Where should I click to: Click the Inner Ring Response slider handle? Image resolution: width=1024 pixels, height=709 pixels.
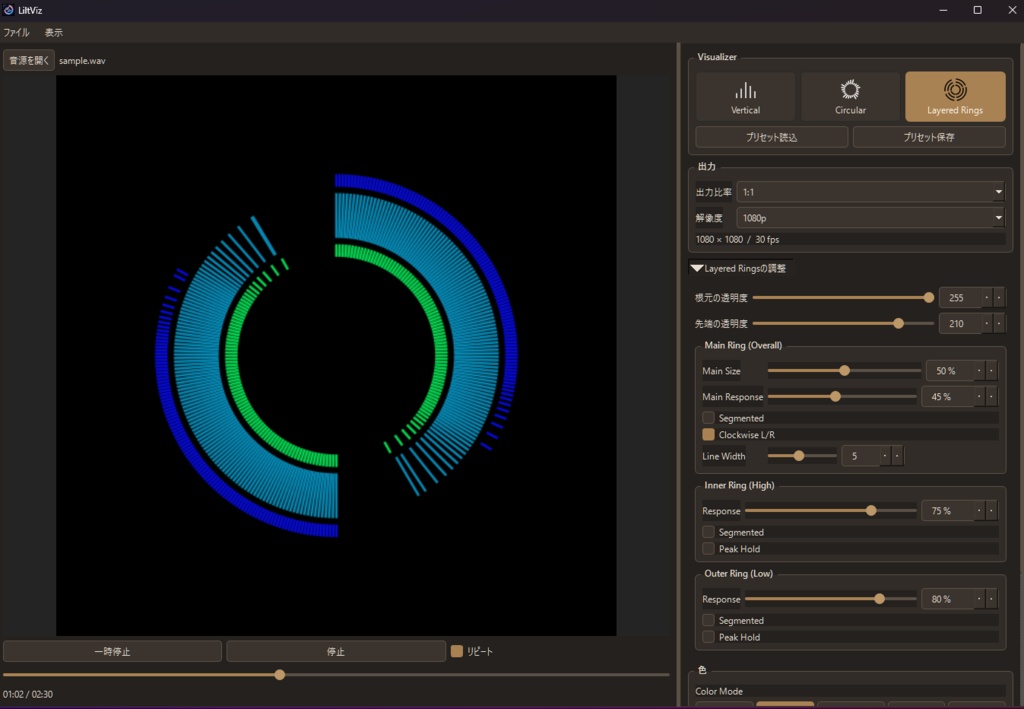pos(871,511)
